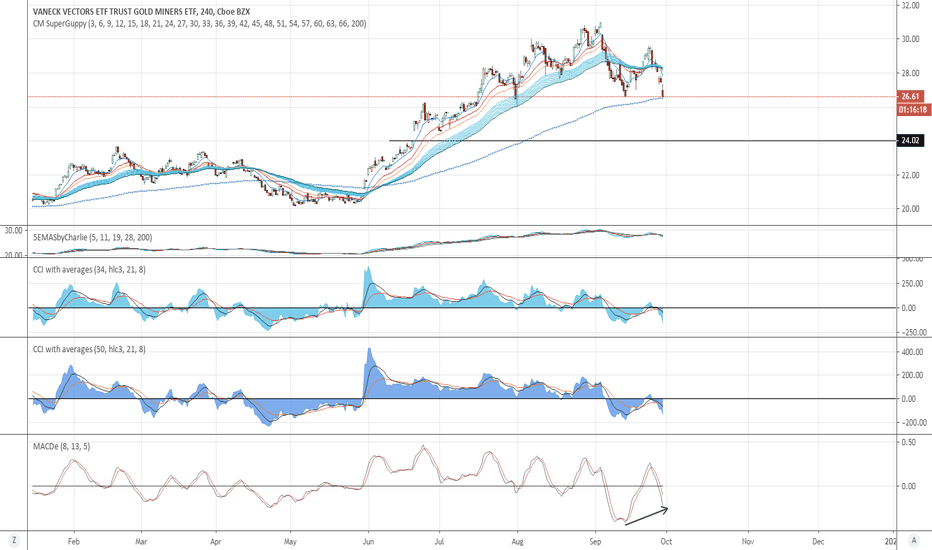Screen dimensions: 932x550
Task: Click the Jul label on the time axis
Action: coord(439,542)
